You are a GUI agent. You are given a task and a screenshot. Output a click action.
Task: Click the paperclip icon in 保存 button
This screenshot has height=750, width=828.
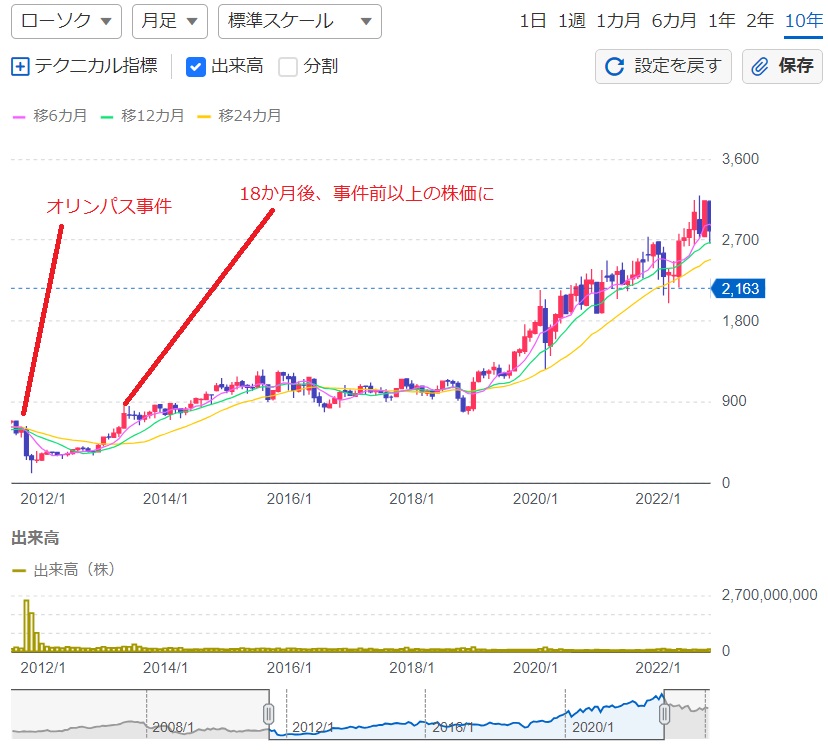[761, 67]
